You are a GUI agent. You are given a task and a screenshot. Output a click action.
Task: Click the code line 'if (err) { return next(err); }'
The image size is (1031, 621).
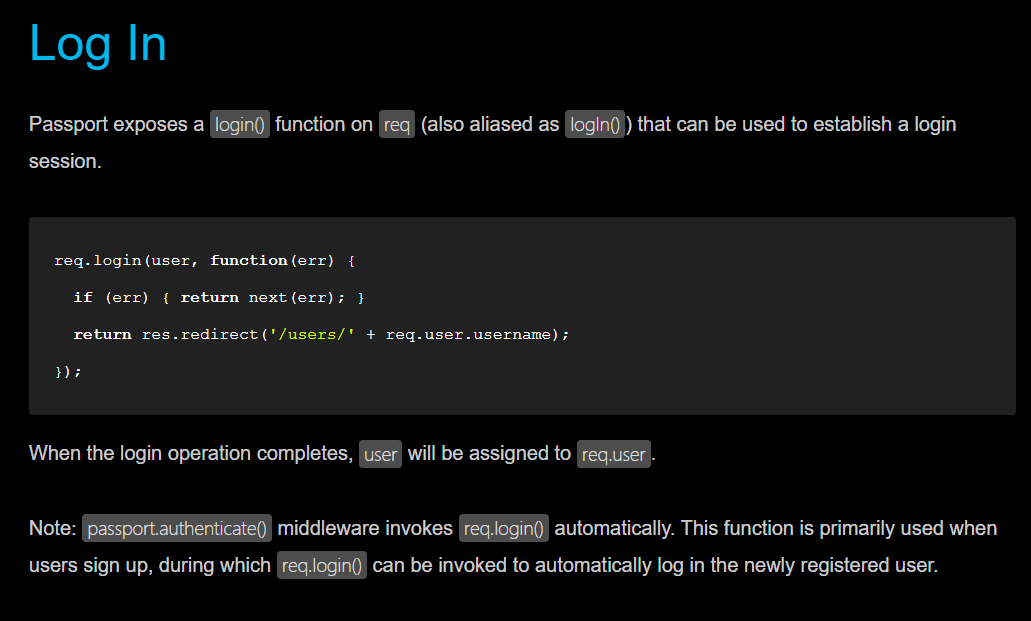pos(219,297)
